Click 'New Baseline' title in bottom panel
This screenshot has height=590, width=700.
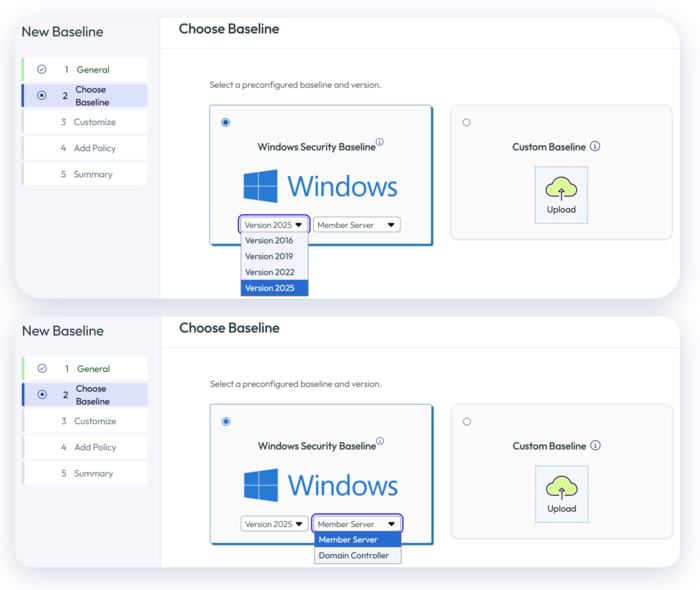click(63, 331)
